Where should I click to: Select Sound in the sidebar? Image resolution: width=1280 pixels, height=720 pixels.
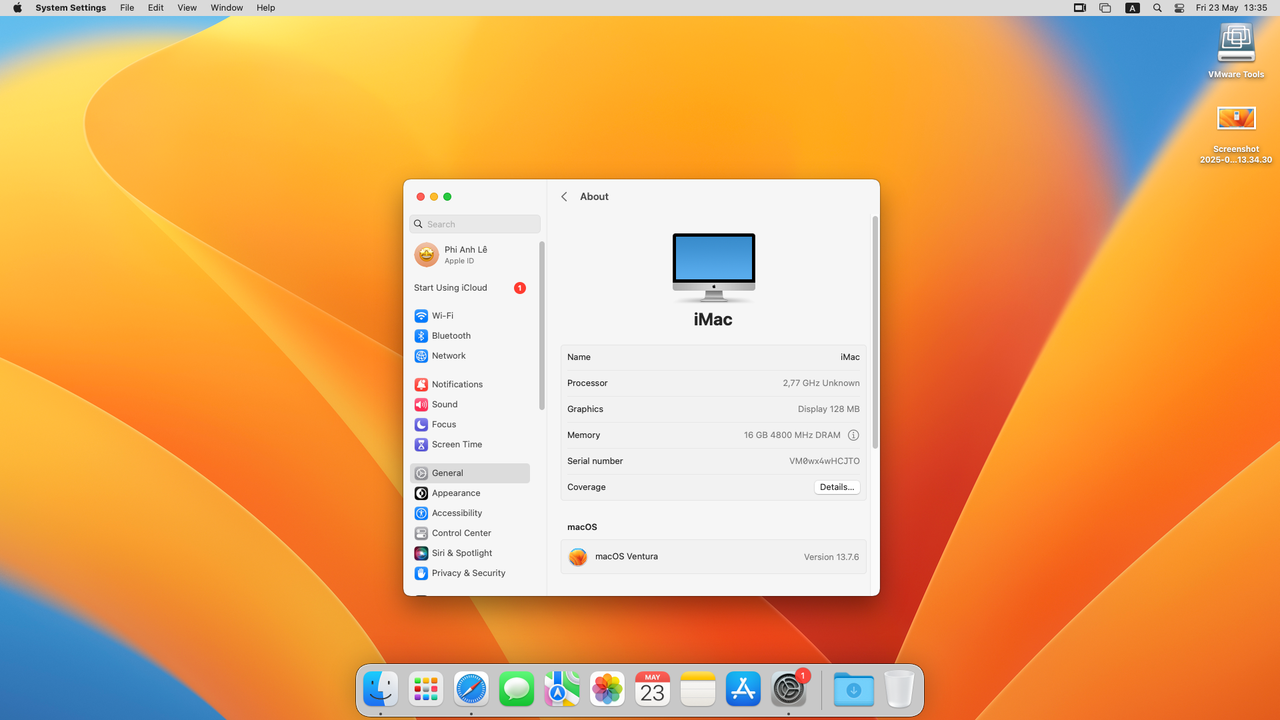[x=470, y=404]
